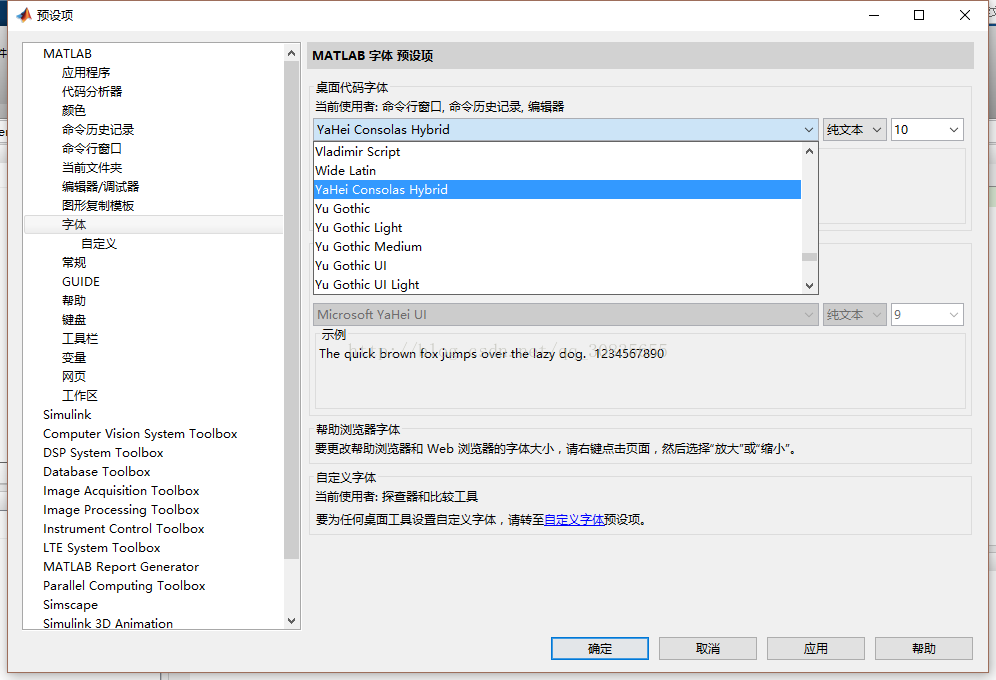Select Parallel Computing Toolbox

(x=124, y=586)
